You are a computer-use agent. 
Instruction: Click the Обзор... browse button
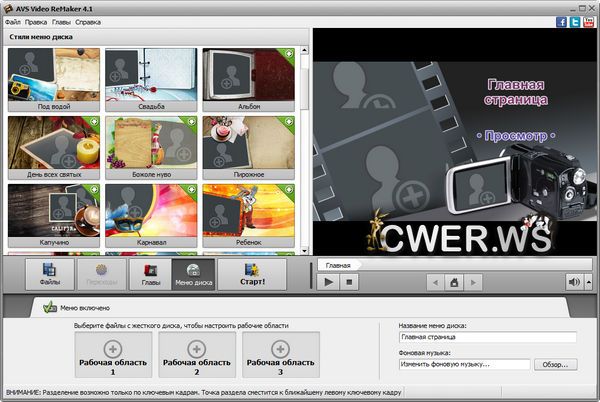(x=557, y=365)
